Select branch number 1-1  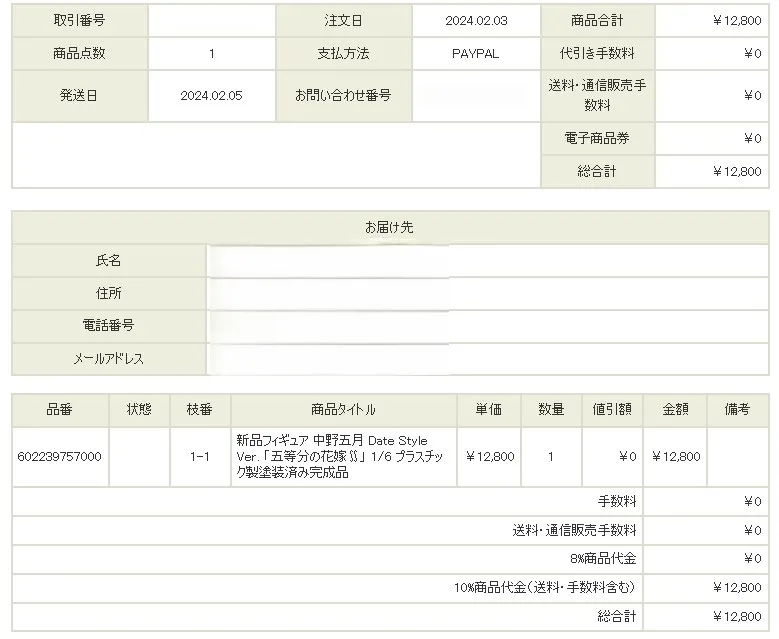click(x=200, y=457)
